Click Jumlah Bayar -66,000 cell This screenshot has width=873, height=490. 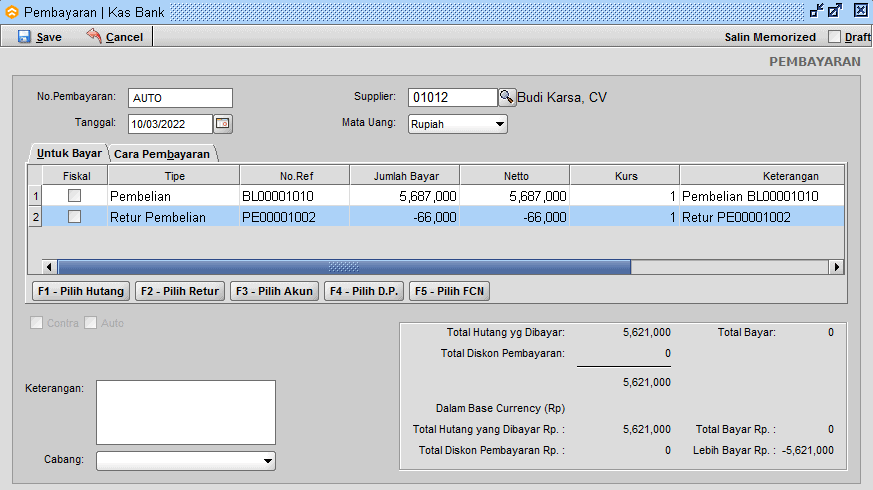pos(405,217)
